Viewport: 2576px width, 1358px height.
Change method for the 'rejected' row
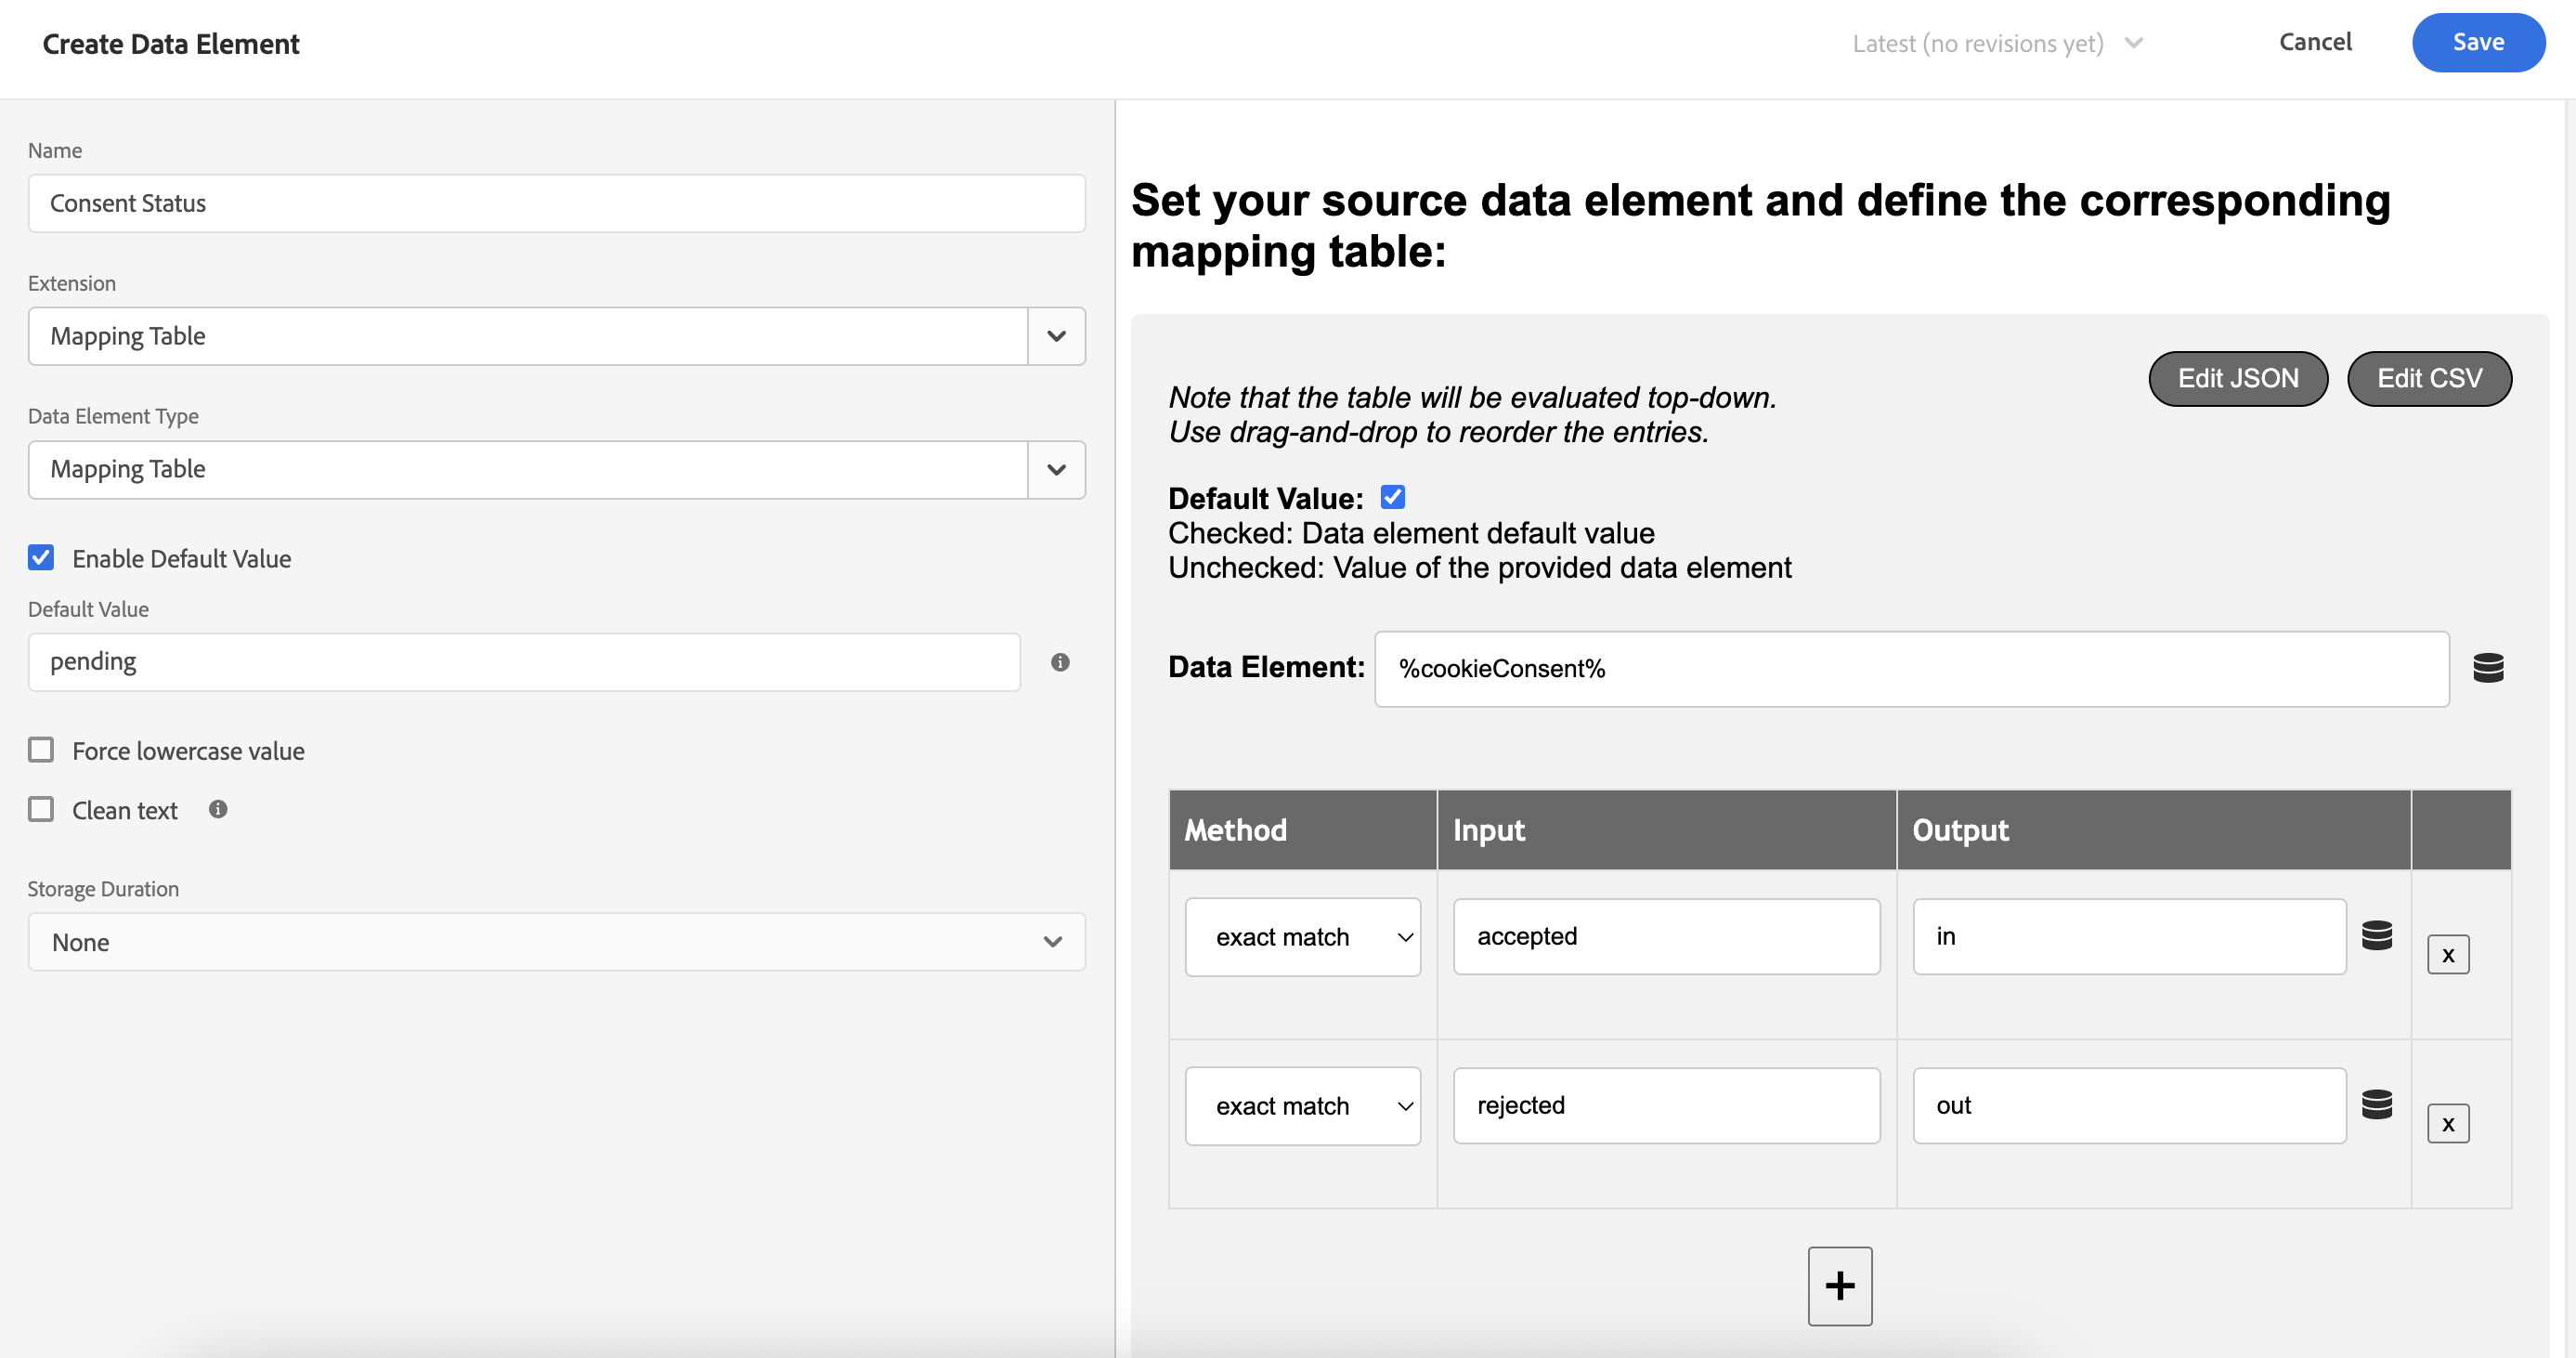click(x=1303, y=1106)
